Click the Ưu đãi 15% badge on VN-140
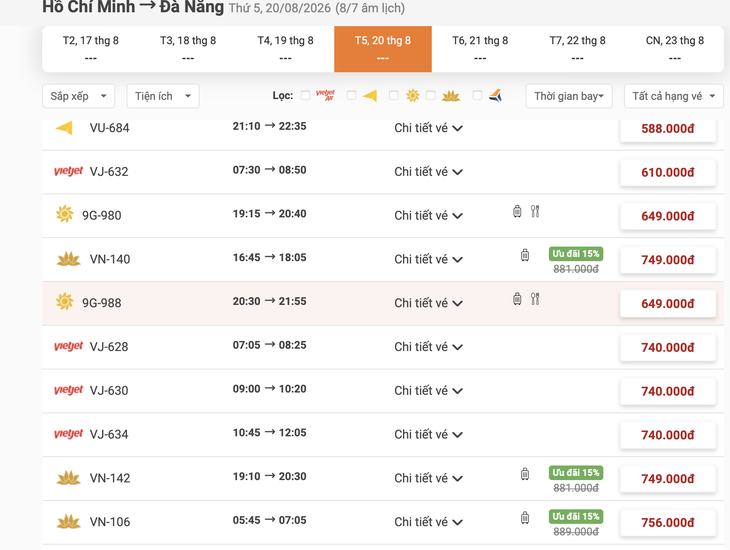This screenshot has width=730, height=550. tap(576, 254)
